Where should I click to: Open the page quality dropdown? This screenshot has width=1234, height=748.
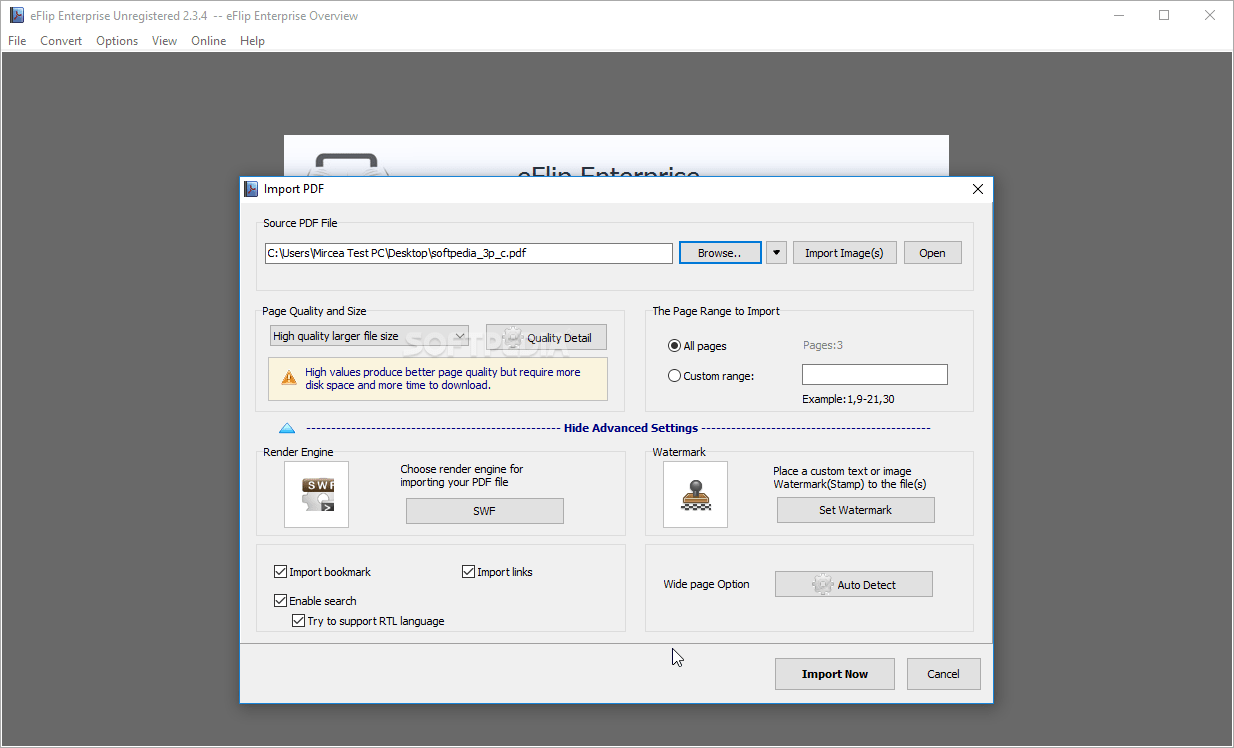370,336
